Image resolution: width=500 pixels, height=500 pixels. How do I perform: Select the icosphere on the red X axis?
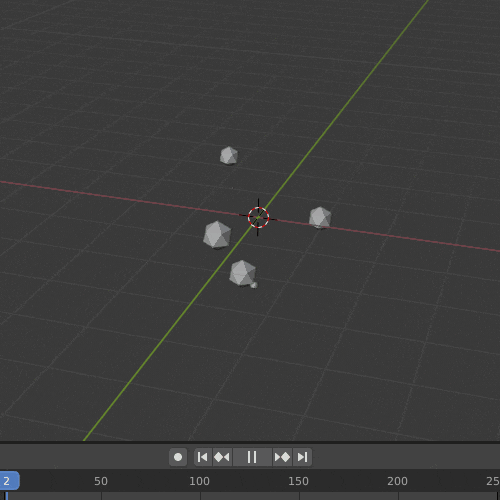(320, 218)
